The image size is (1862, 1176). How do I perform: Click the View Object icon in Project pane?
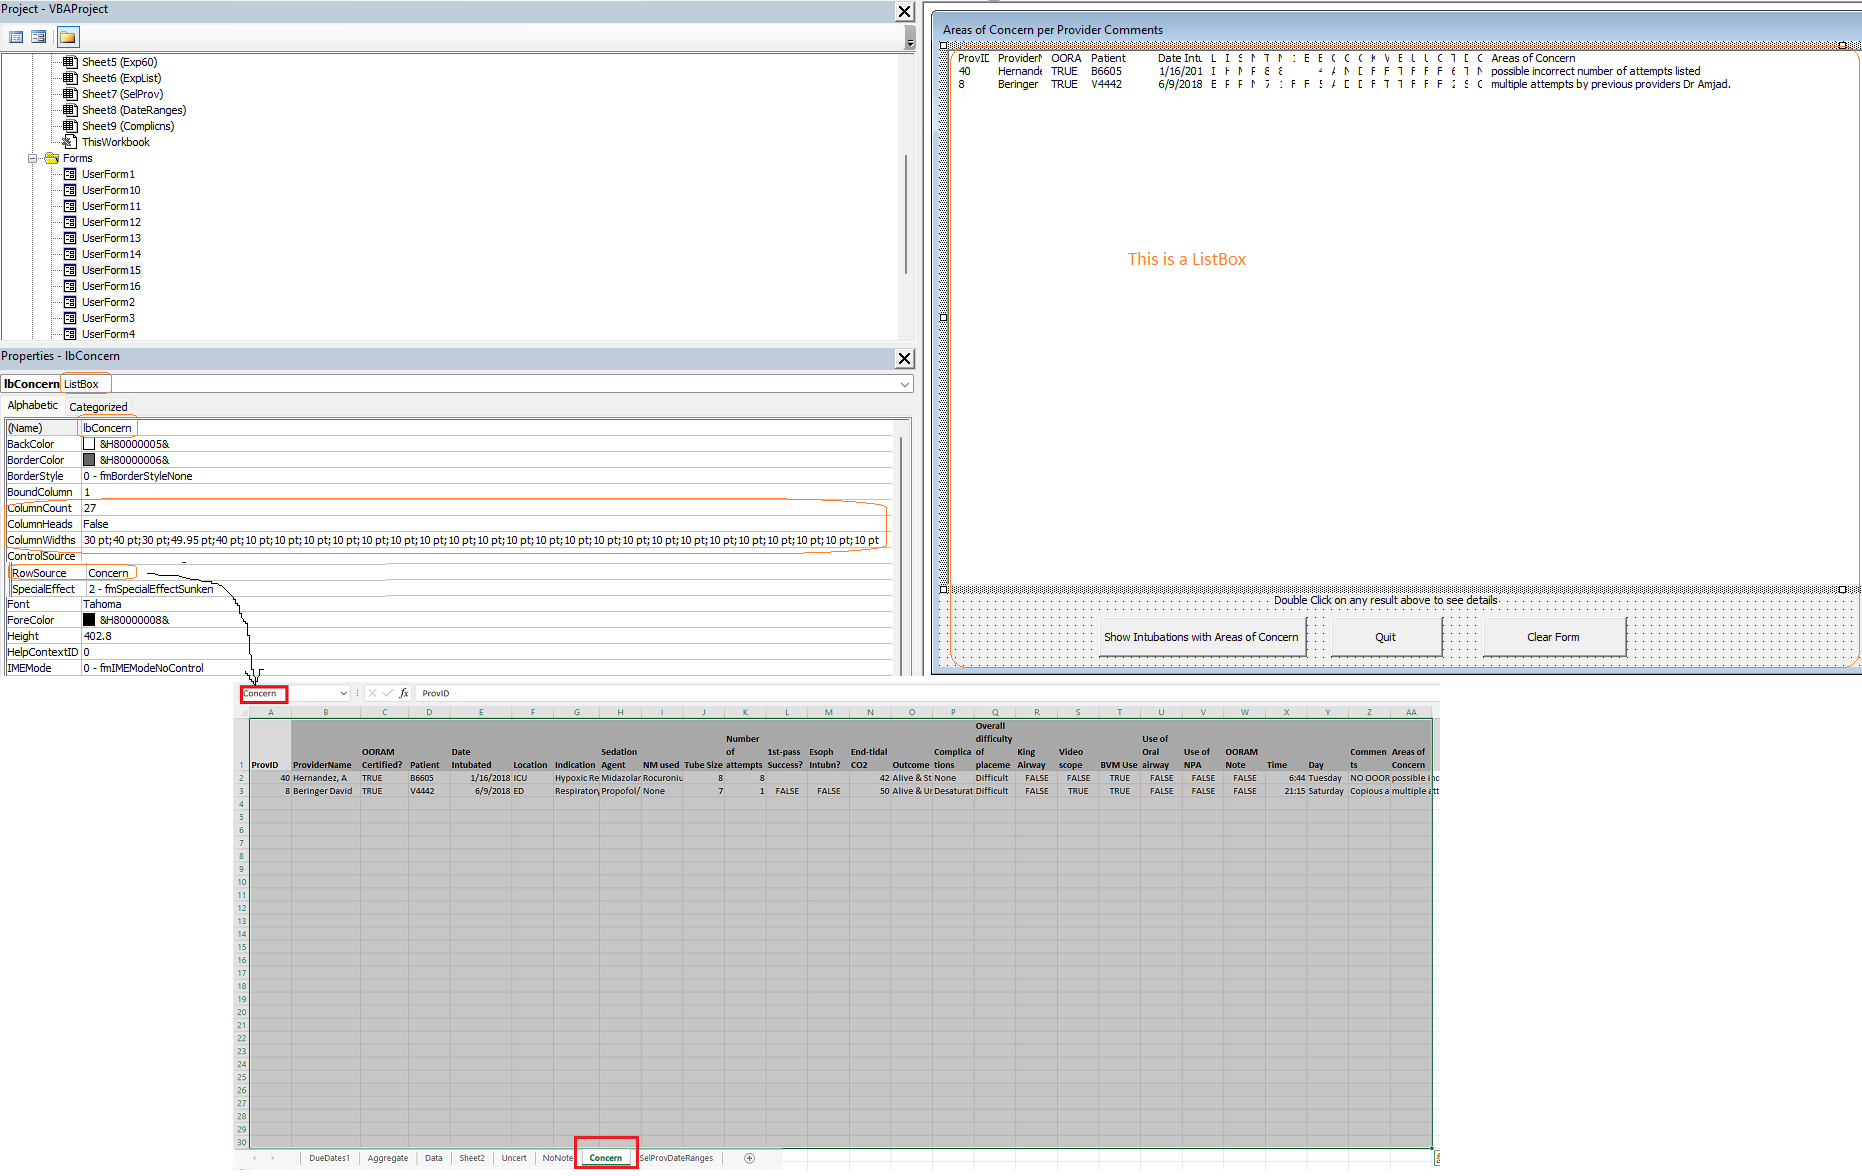(38, 37)
